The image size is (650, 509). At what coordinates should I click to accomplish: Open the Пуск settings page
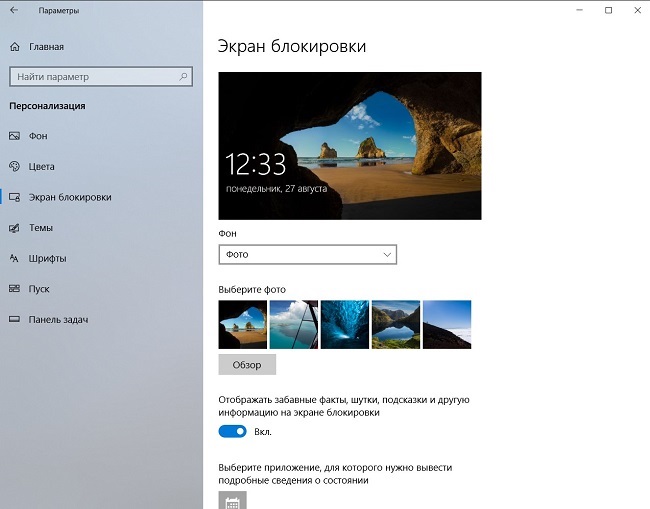point(39,289)
